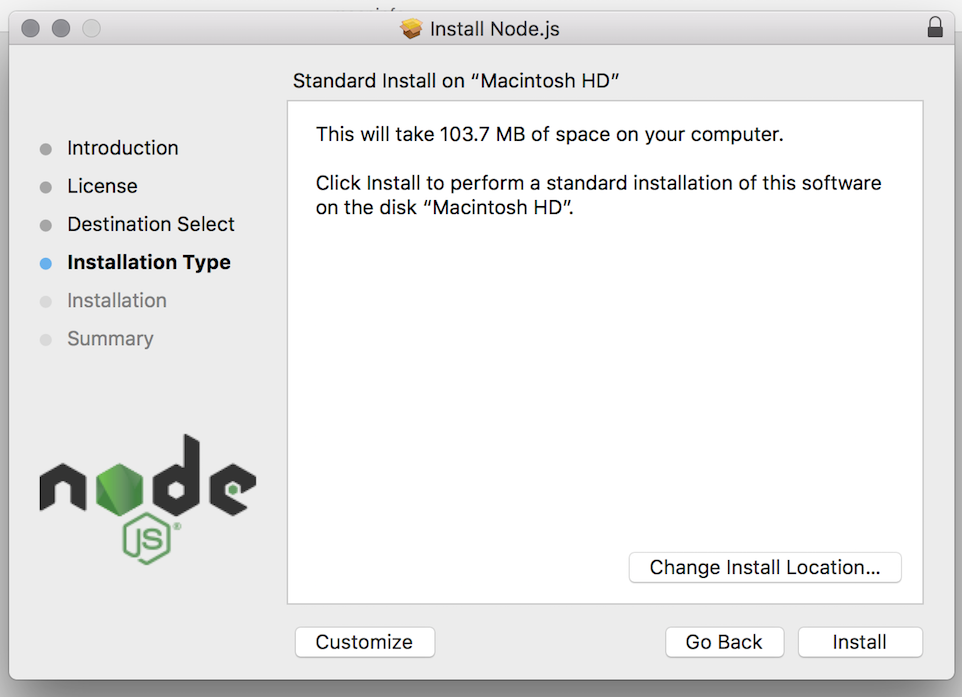The width and height of the screenshot is (962, 697).
Task: Jump to Destination Select step
Action: 150,224
